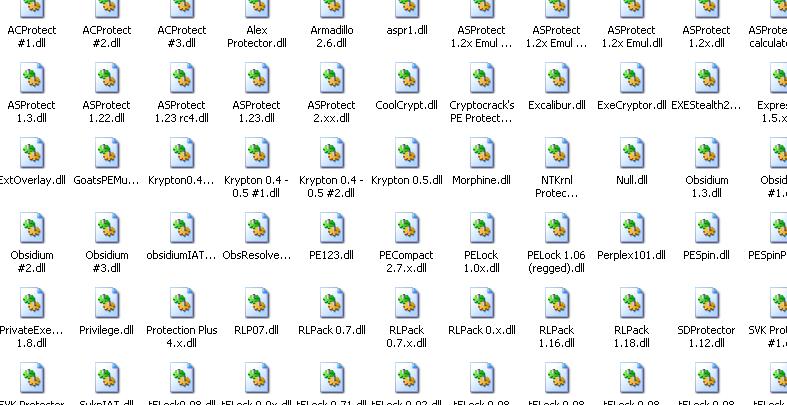
Task: Click the NTKrnl Protec file icon
Action: 557,154
